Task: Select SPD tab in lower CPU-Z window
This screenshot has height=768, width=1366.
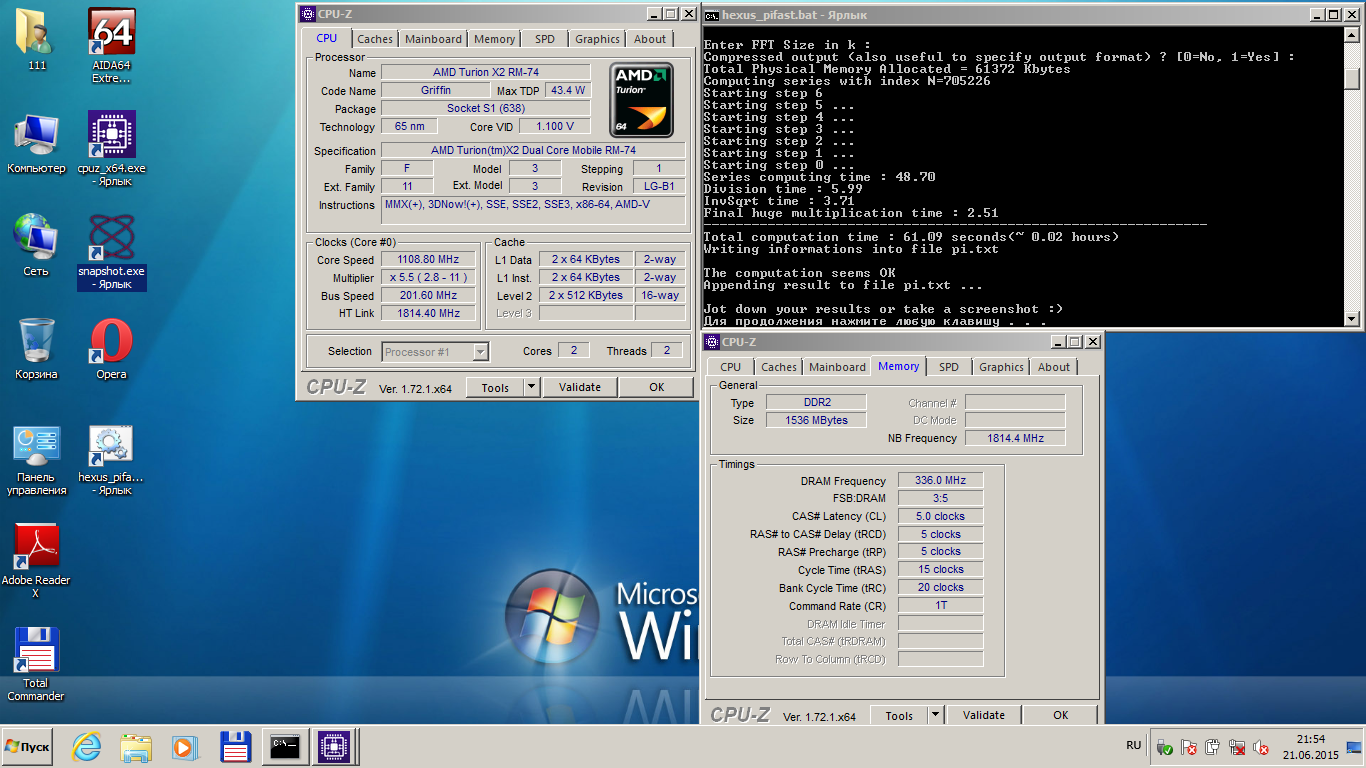Action: tap(949, 367)
